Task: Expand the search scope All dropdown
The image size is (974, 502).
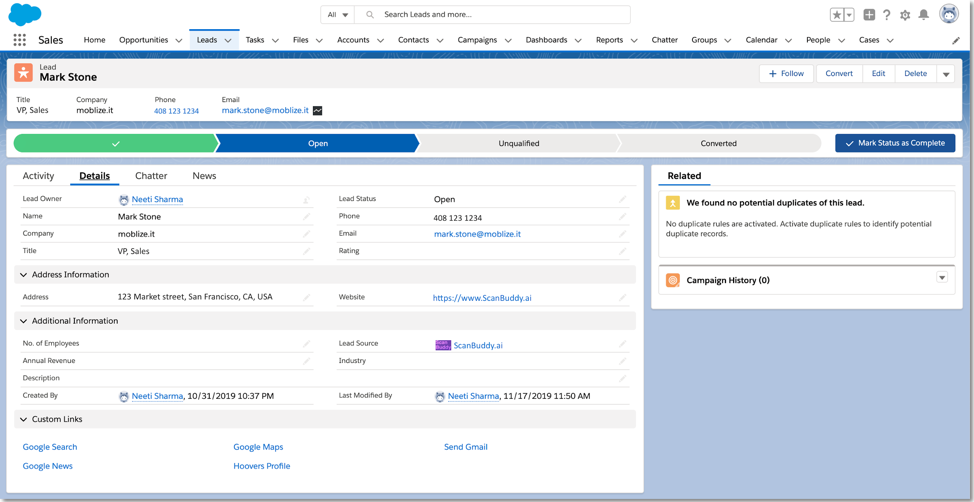Action: pyautogui.click(x=338, y=15)
